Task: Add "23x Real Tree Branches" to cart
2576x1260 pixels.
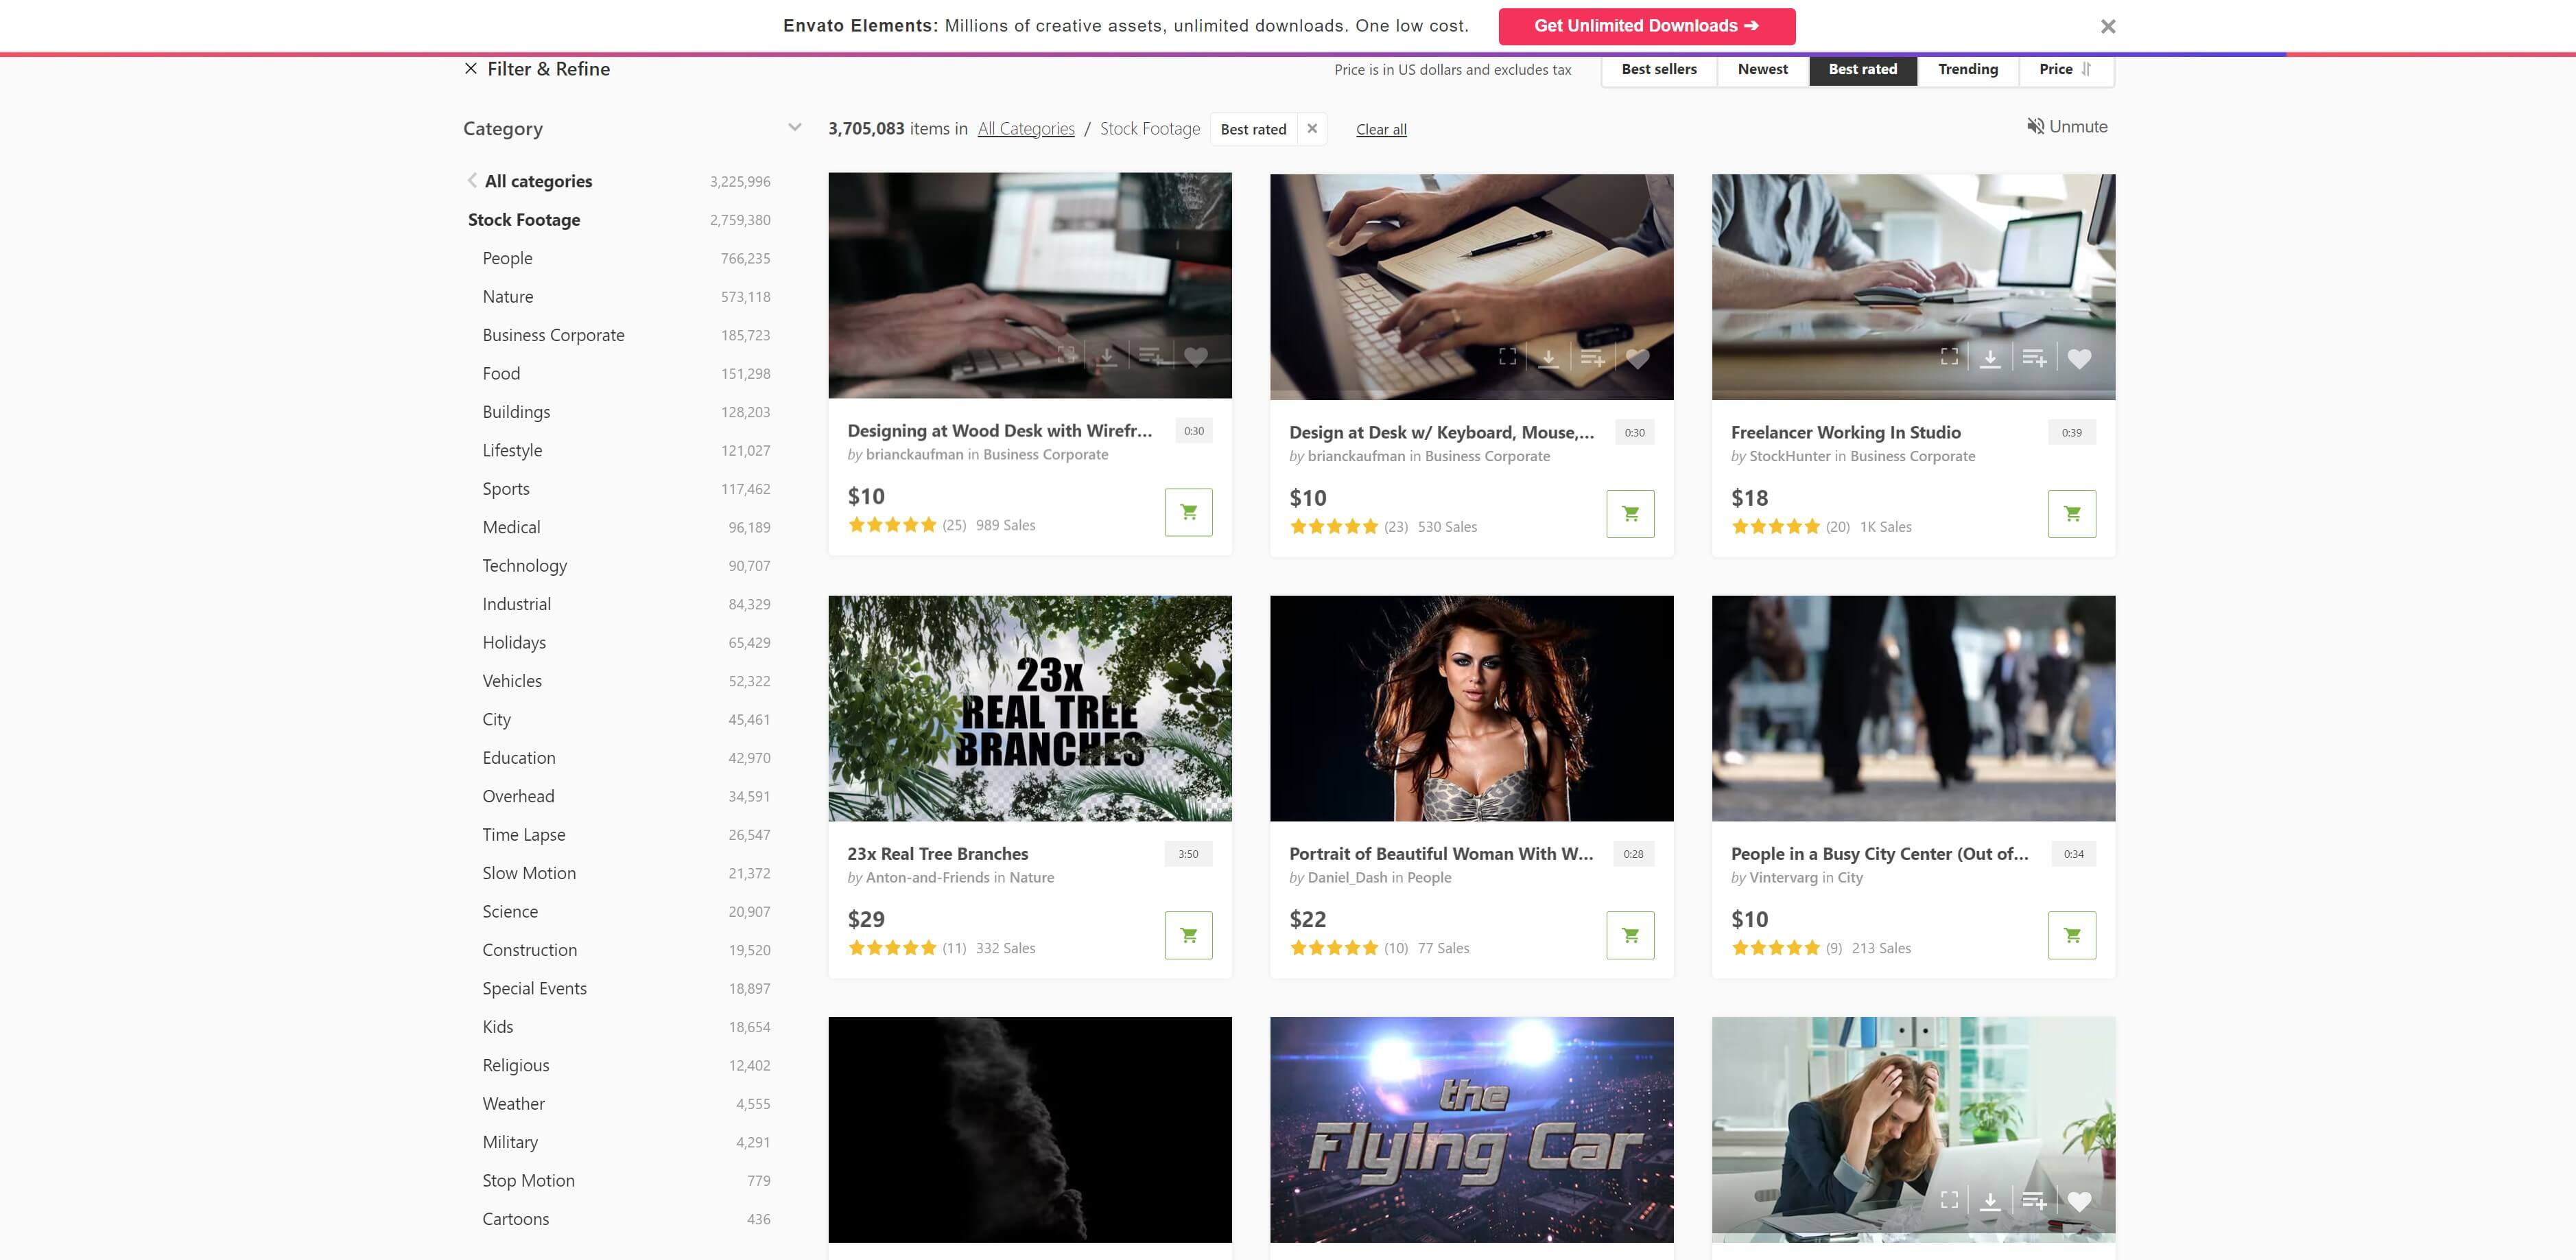Action: (x=1188, y=934)
